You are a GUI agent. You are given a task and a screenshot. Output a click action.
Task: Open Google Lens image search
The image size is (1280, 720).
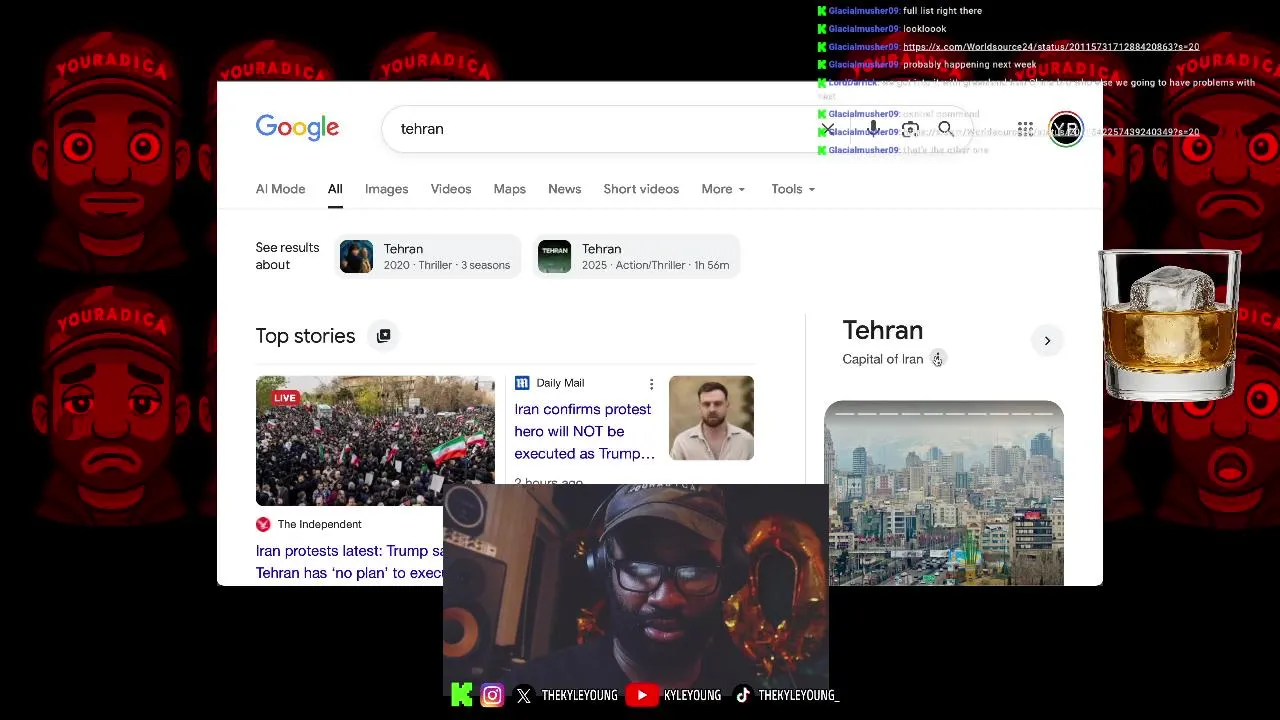click(x=910, y=129)
